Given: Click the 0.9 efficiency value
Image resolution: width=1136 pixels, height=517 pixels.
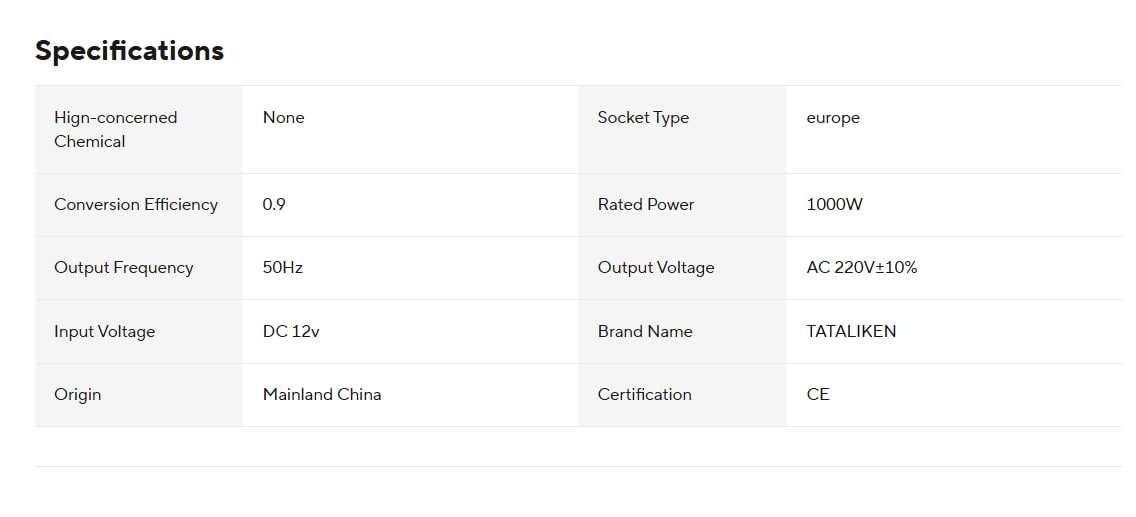Looking at the screenshot, I should pyautogui.click(x=274, y=205).
